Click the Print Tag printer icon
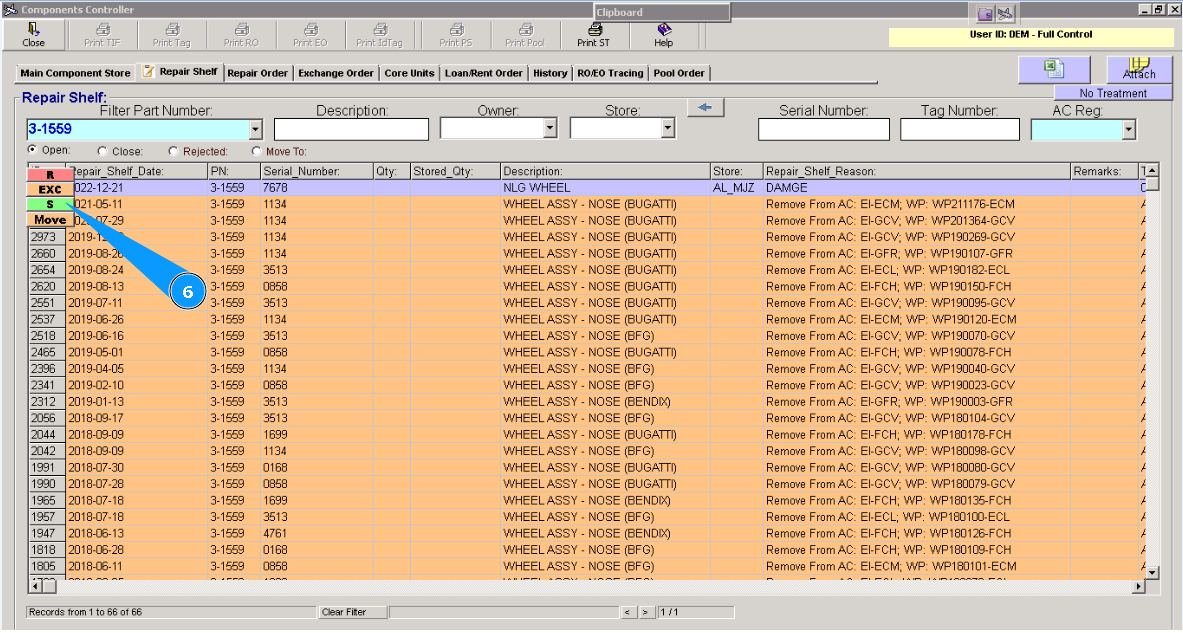Viewport: 1183px width, 633px height. click(x=172, y=29)
